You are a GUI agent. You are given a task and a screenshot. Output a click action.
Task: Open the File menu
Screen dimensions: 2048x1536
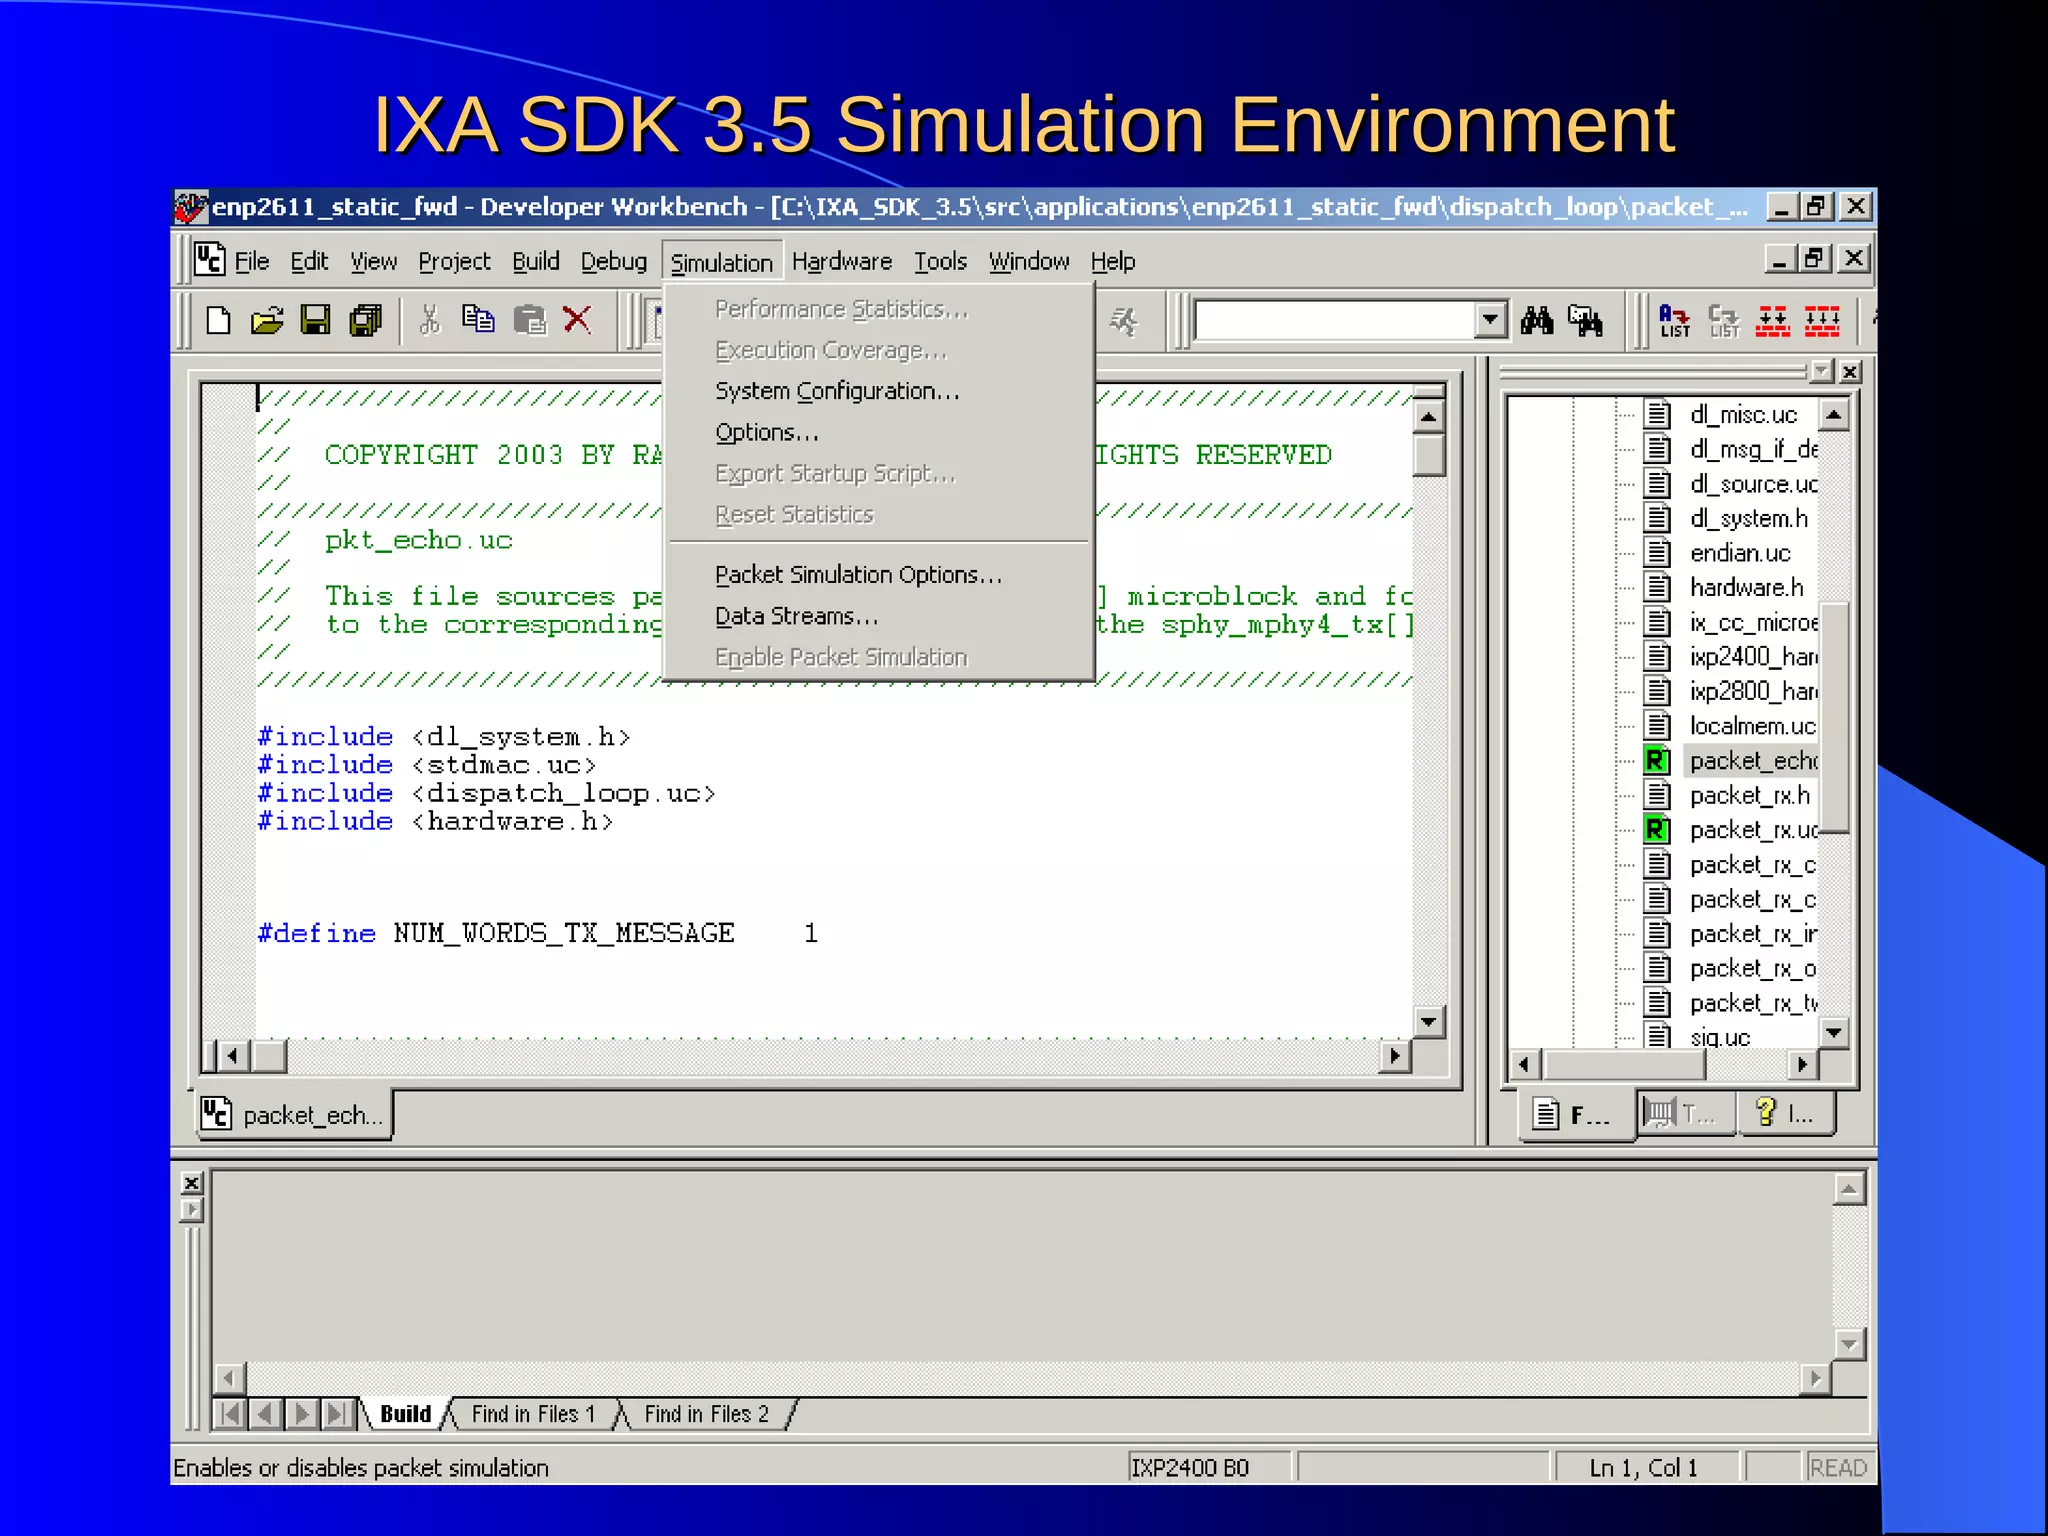(x=252, y=261)
